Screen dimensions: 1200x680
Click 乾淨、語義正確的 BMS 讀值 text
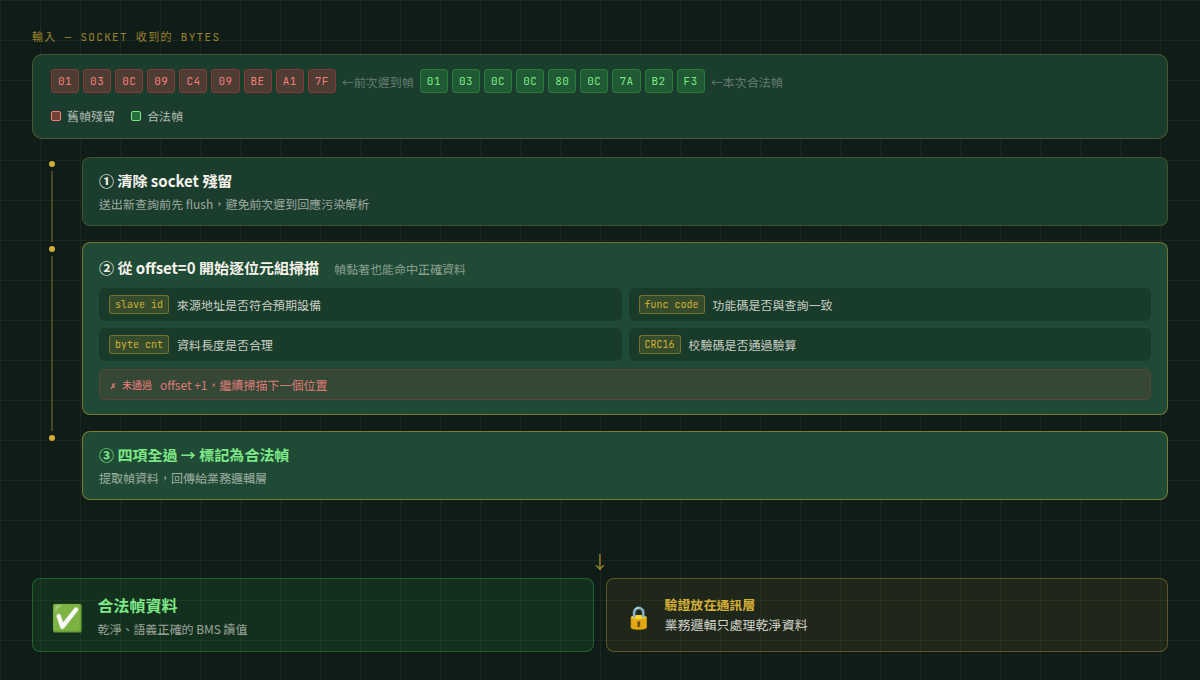(173, 630)
